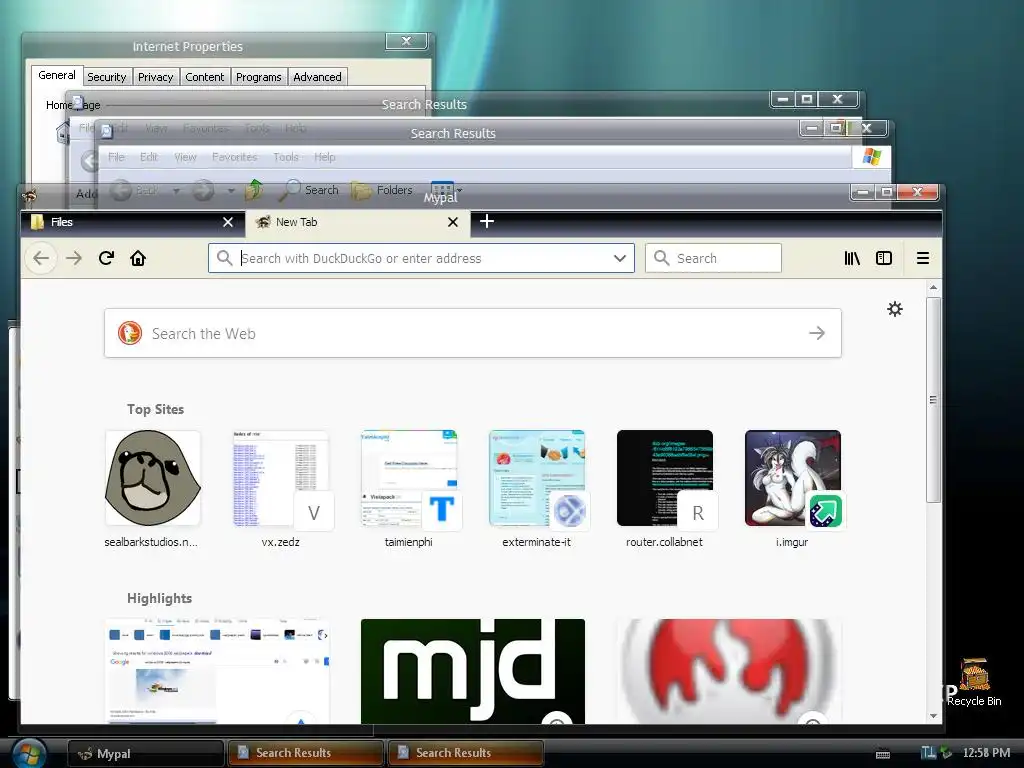Click the Highlights heading
The image size is (1024, 768).
(159, 598)
